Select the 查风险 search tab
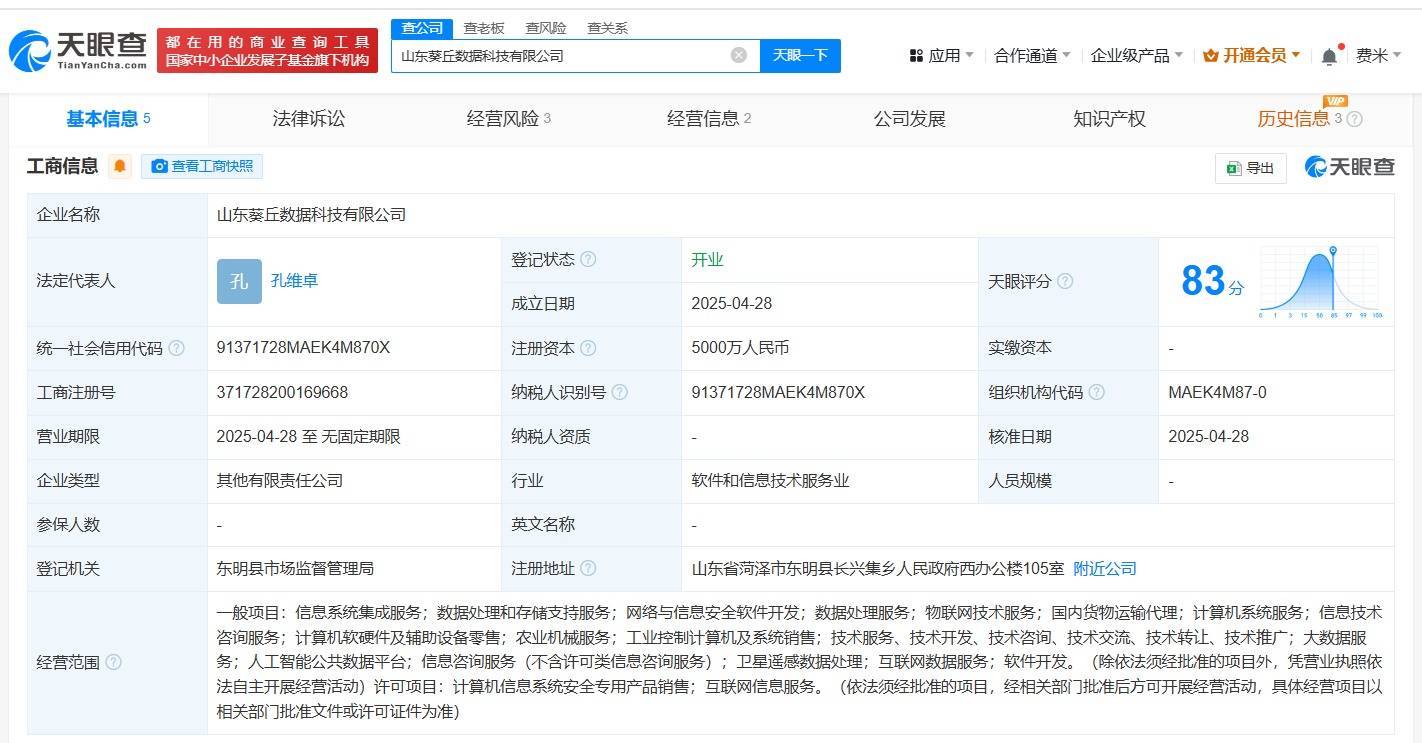Viewport: 1422px width, 743px height. pos(546,28)
